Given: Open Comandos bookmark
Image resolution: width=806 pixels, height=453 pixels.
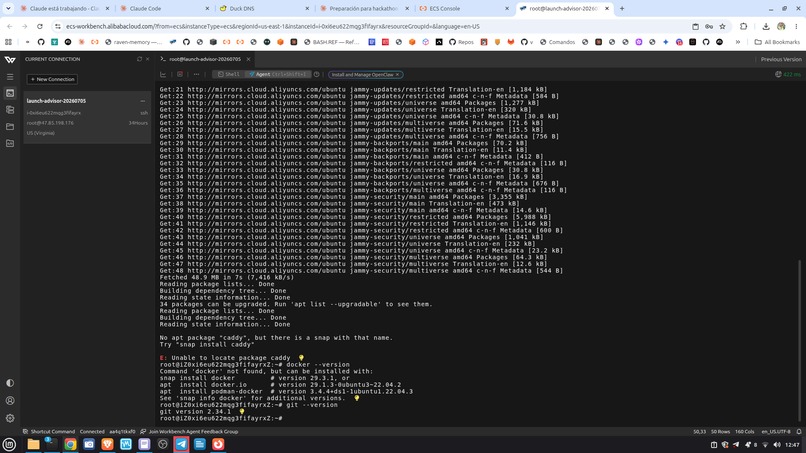Looking at the screenshot, I should 557,42.
